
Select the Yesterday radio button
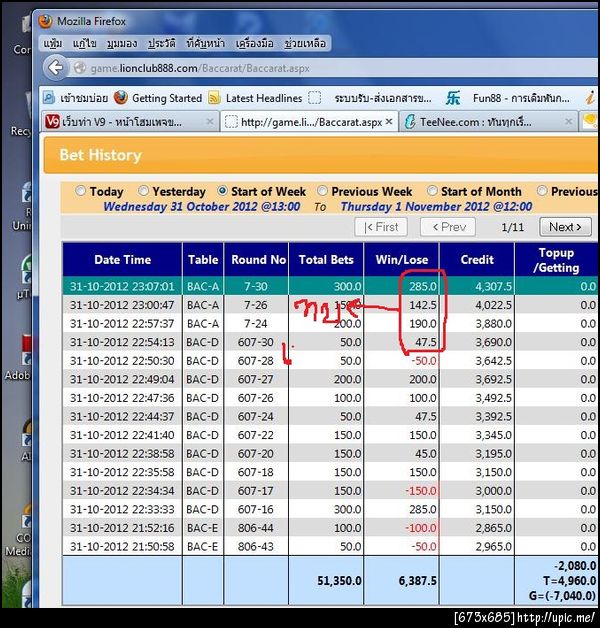pyautogui.click(x=143, y=191)
